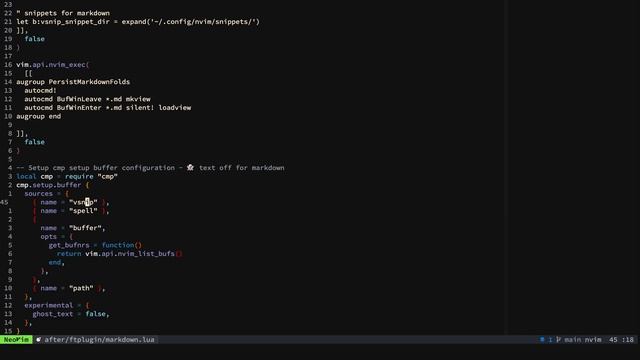Click the 'cmp.setup.buffer {' line
The height and width of the screenshot is (360, 640).
[53, 185]
